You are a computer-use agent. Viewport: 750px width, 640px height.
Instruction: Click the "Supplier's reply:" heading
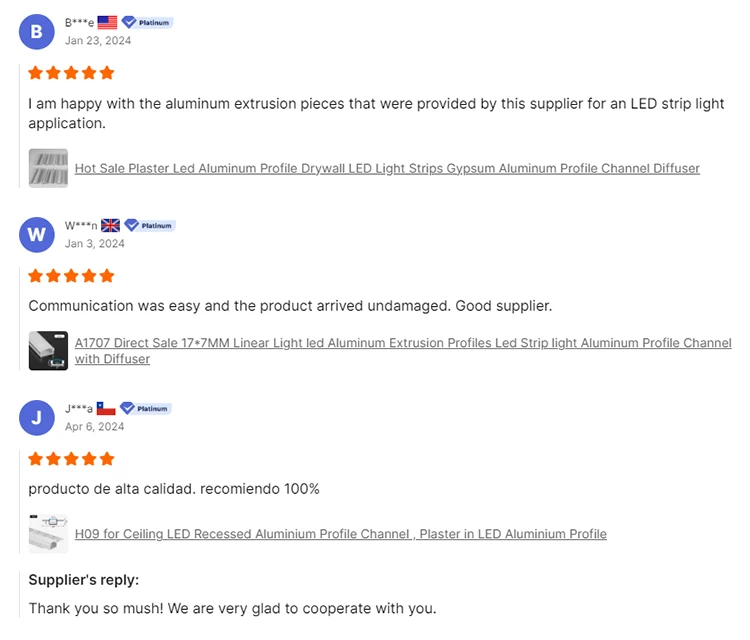83,580
